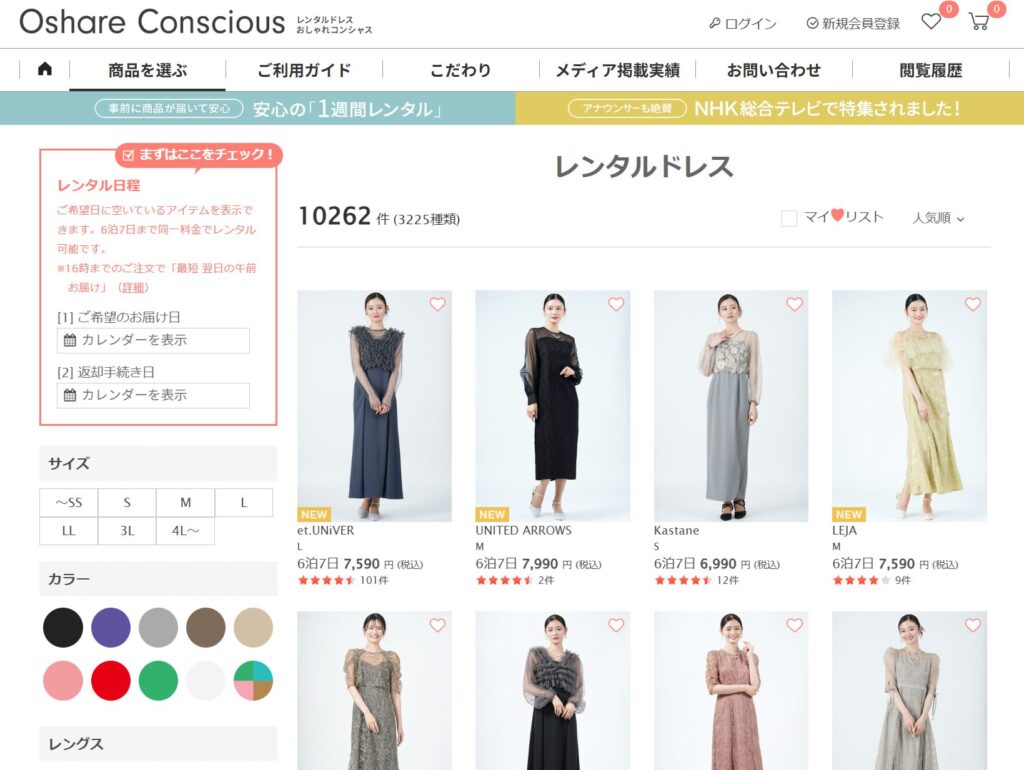Open the et.UNiVER product name link
The width and height of the screenshot is (1024, 770).
[x=325, y=530]
